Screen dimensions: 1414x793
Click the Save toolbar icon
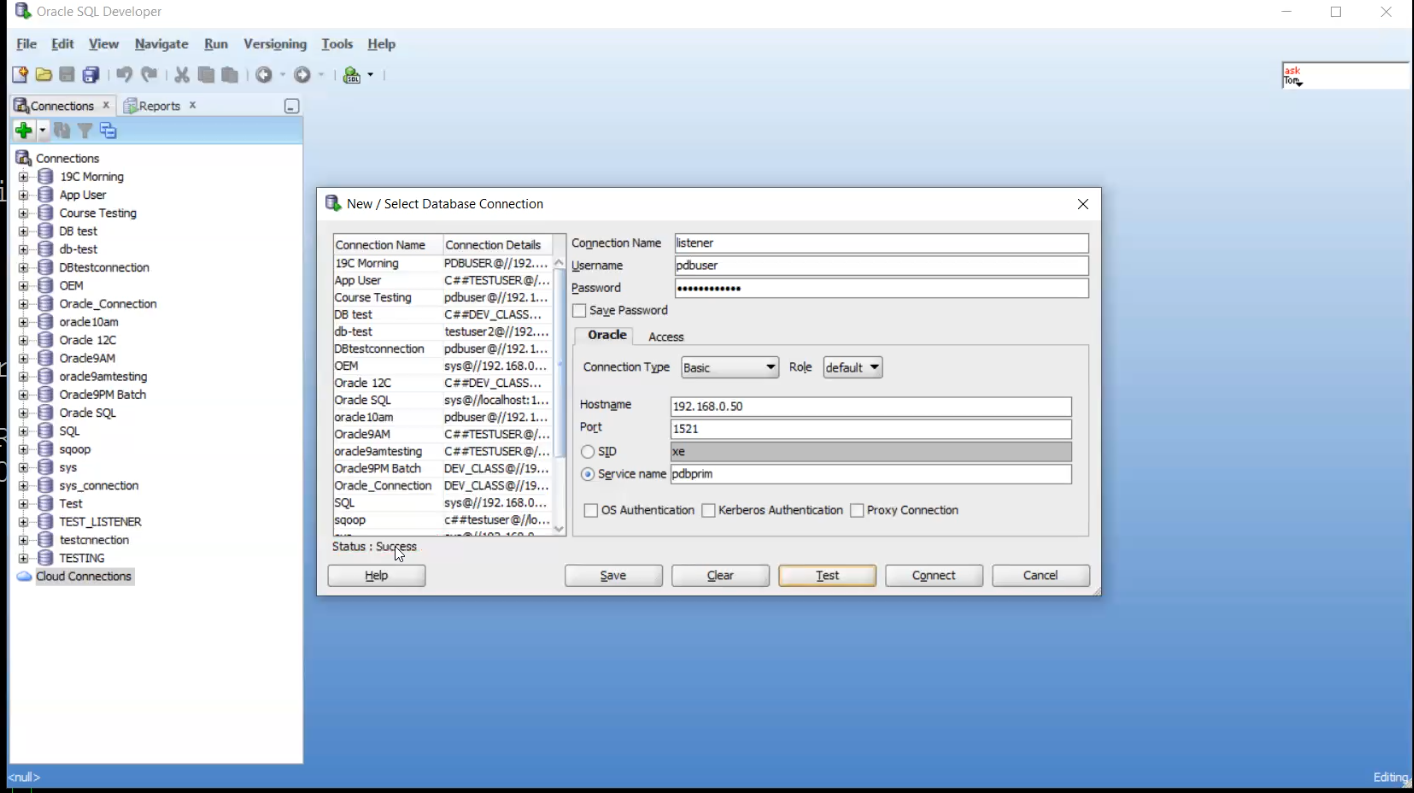(67, 75)
